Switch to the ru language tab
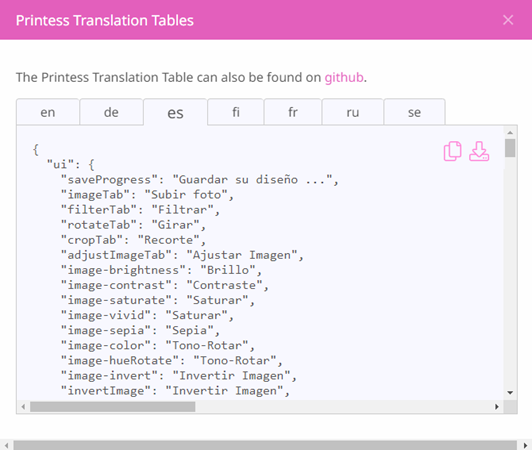Viewport: 532px width, 450px height. click(x=353, y=112)
